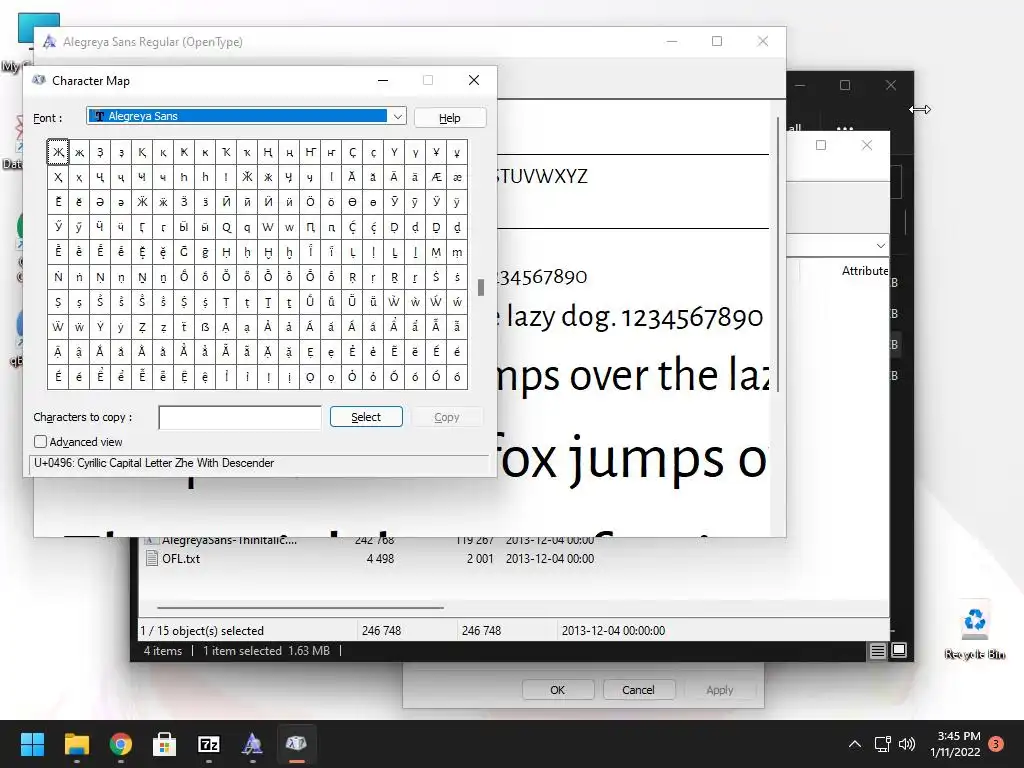This screenshot has height=768, width=1024.
Task: Select the sharp s ß character cell
Action: click(x=205, y=327)
